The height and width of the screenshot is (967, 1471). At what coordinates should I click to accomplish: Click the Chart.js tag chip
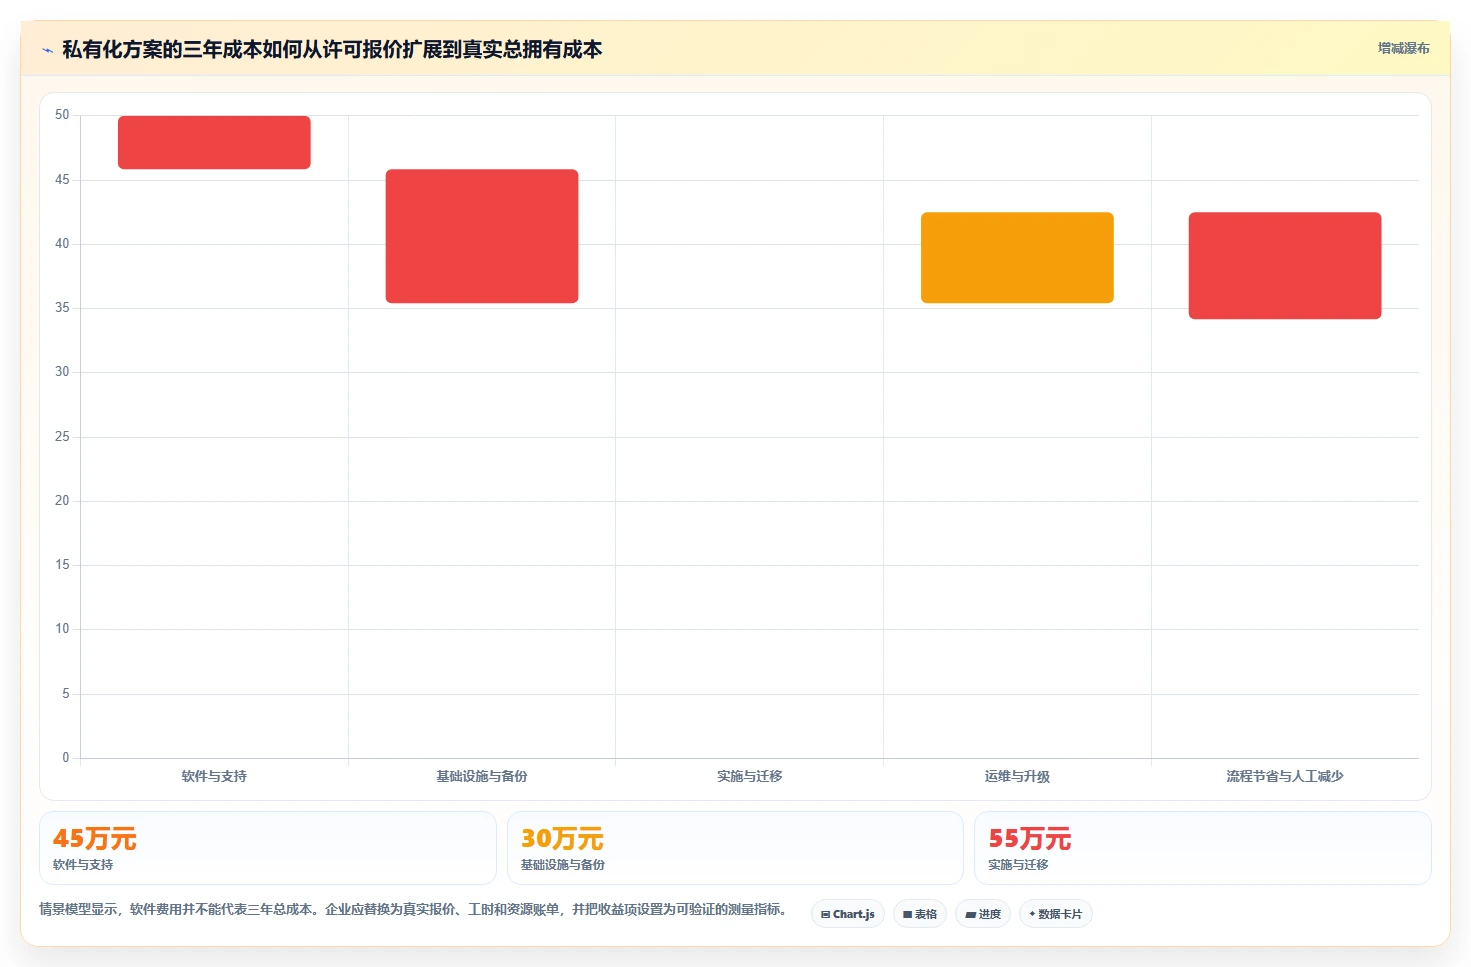point(848,914)
